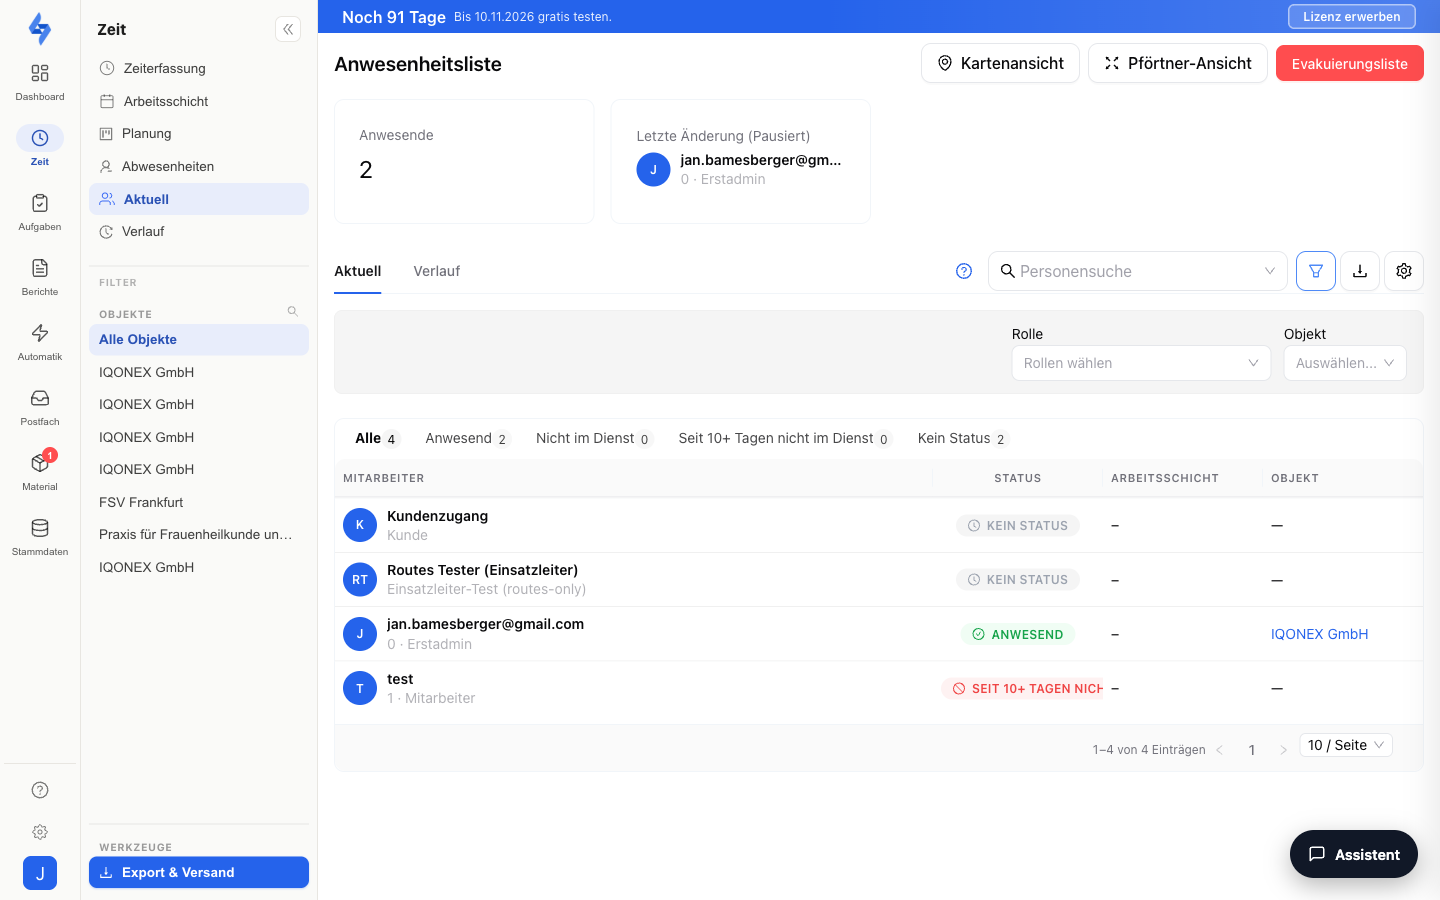Click avatar T of test row

tap(360, 688)
